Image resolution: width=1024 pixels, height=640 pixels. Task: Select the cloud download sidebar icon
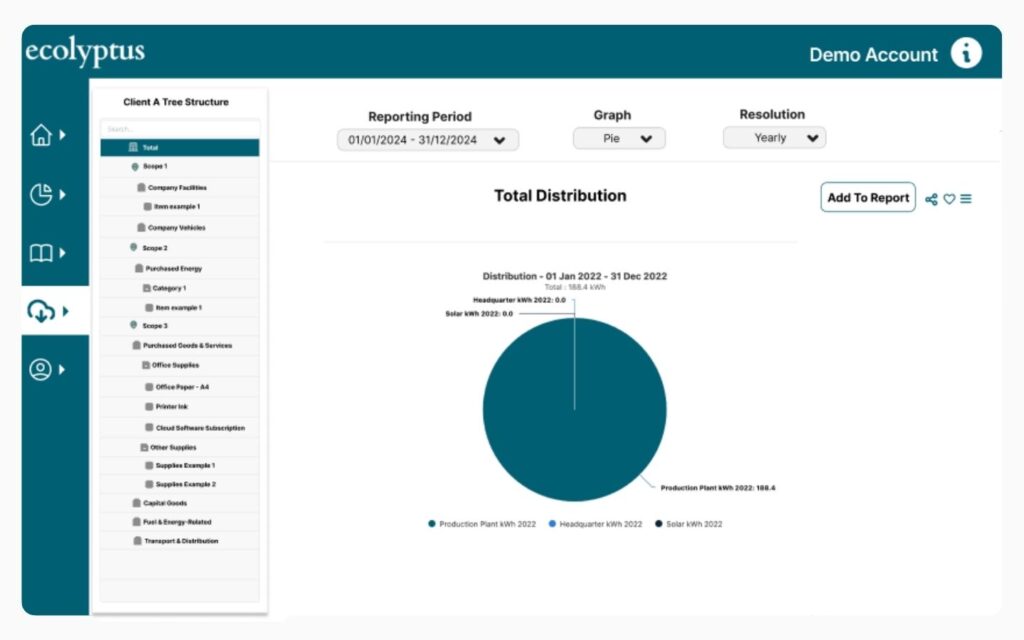tap(41, 311)
